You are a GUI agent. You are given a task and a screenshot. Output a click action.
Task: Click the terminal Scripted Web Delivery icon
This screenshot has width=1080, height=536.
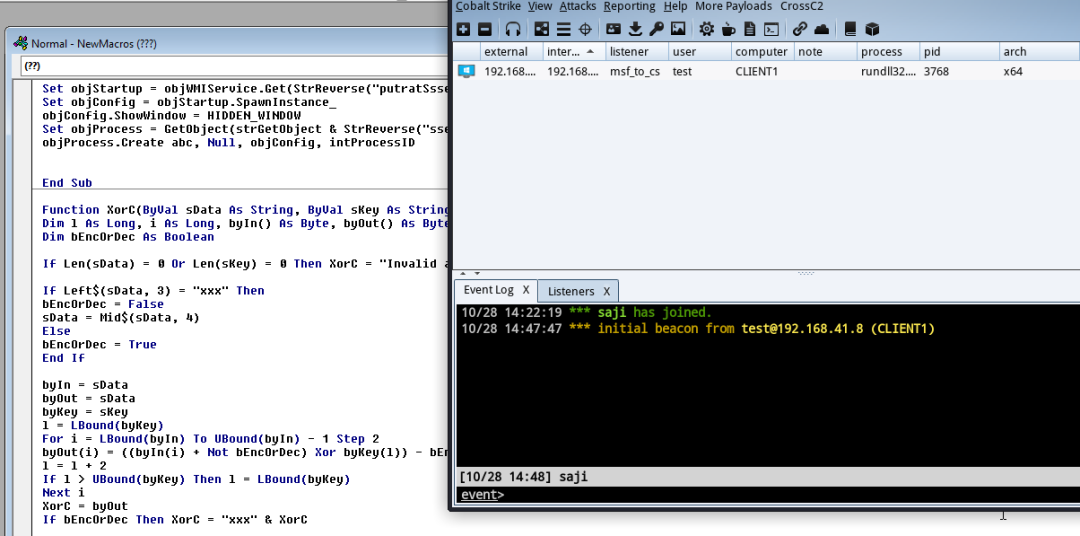click(771, 29)
